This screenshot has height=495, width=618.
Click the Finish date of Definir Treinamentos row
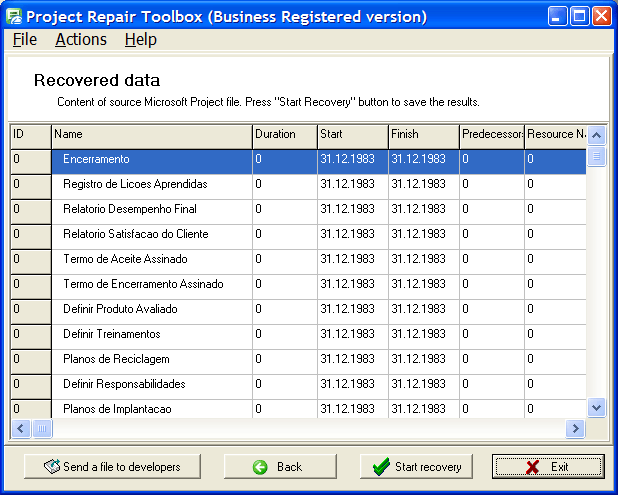[x=424, y=337]
